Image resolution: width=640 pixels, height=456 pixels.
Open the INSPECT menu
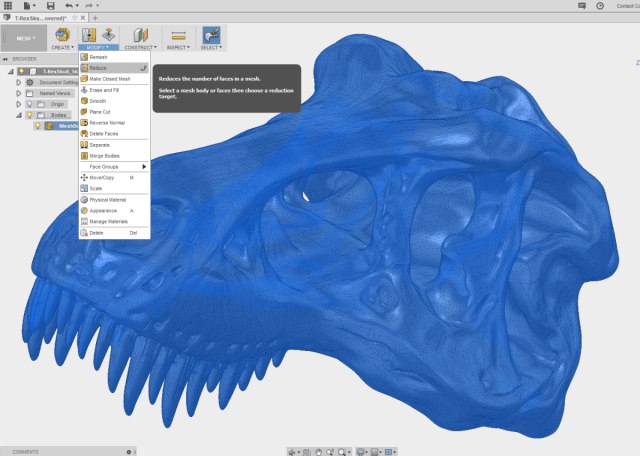pyautogui.click(x=178, y=48)
